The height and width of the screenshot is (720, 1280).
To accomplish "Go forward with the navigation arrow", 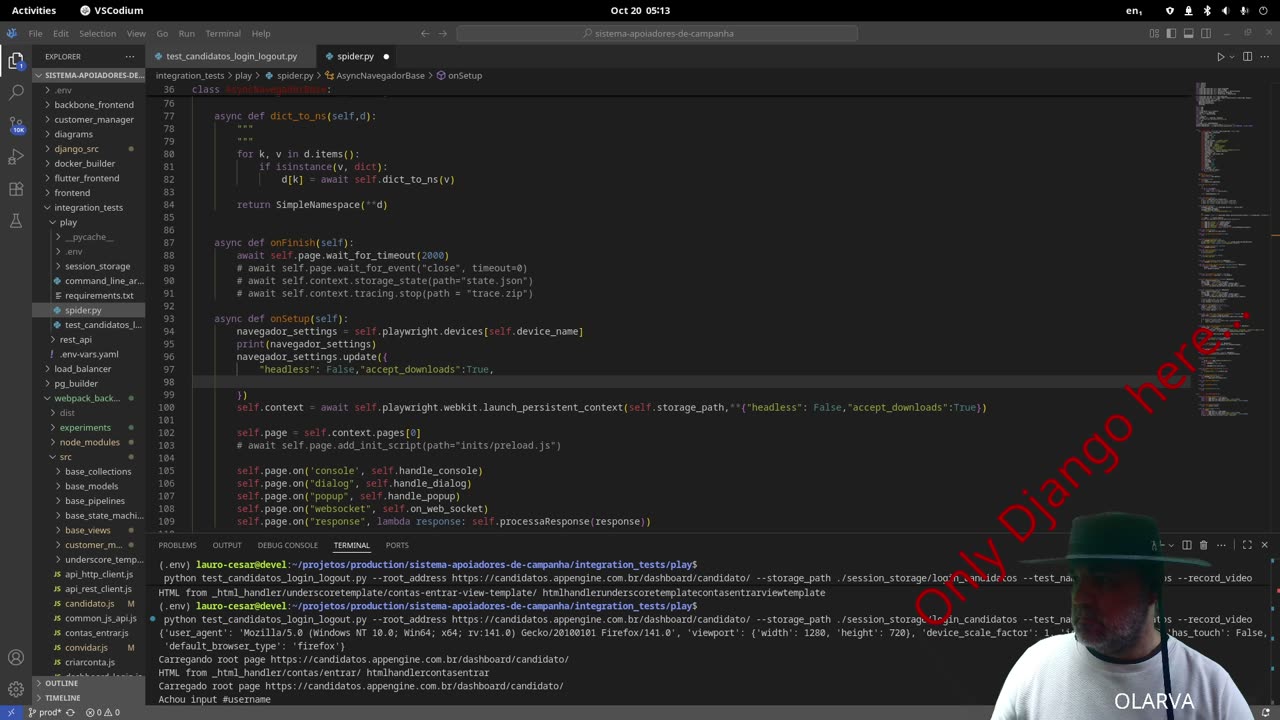I will [x=443, y=33].
